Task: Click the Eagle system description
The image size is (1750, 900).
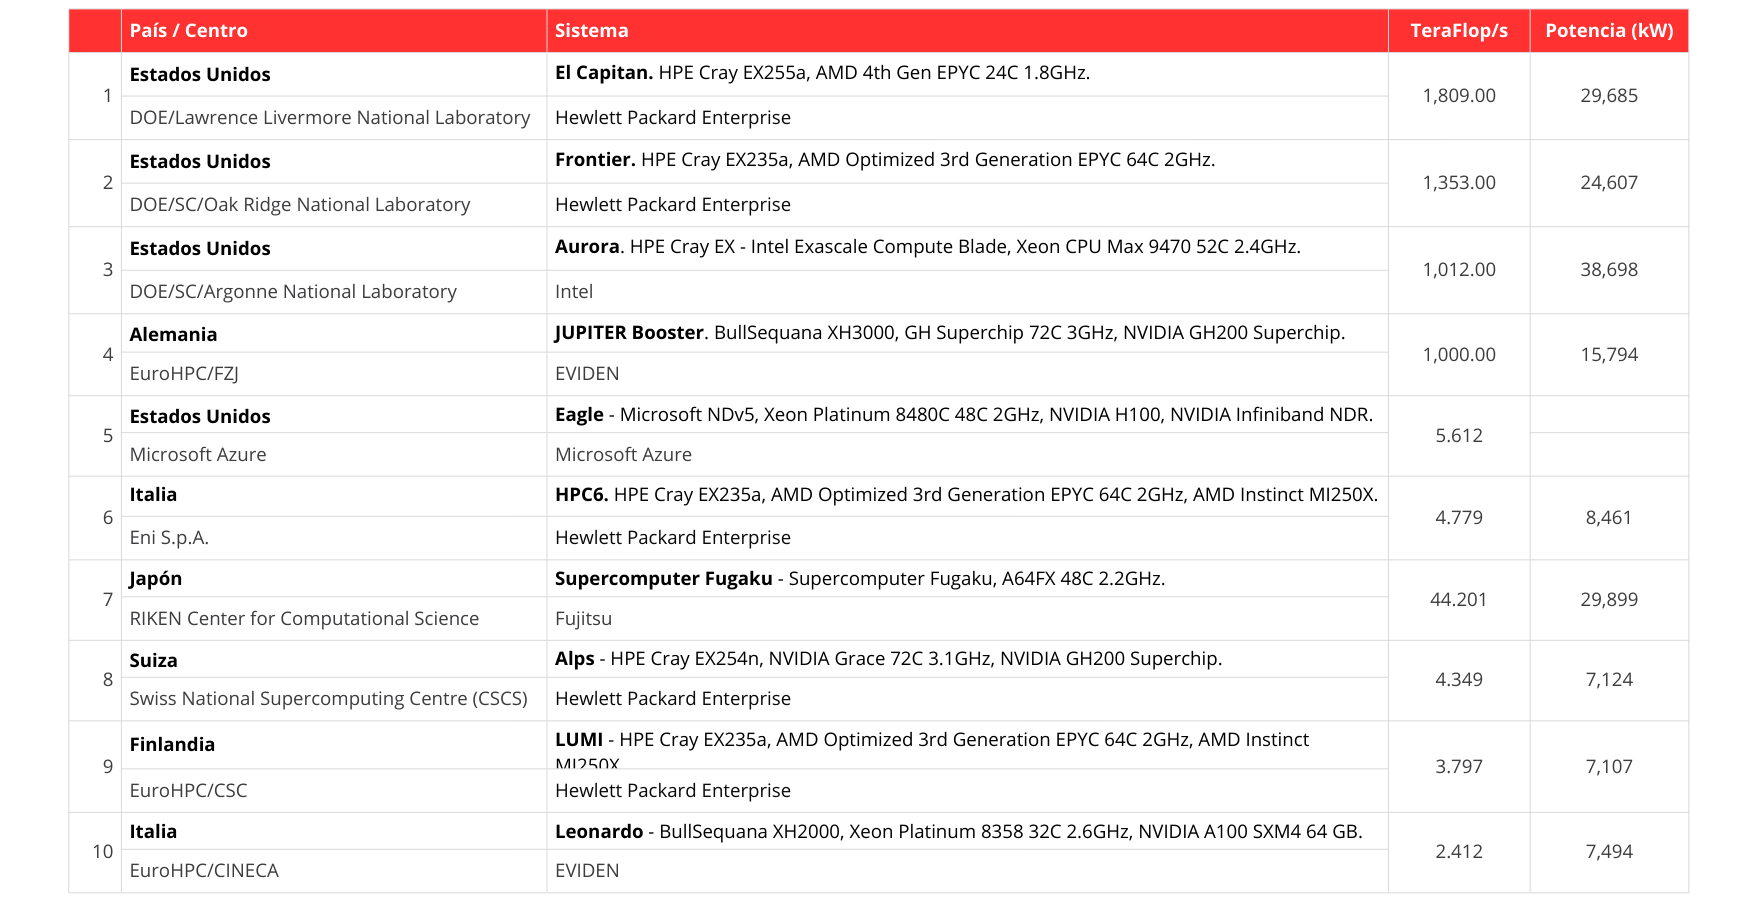Action: (x=963, y=415)
